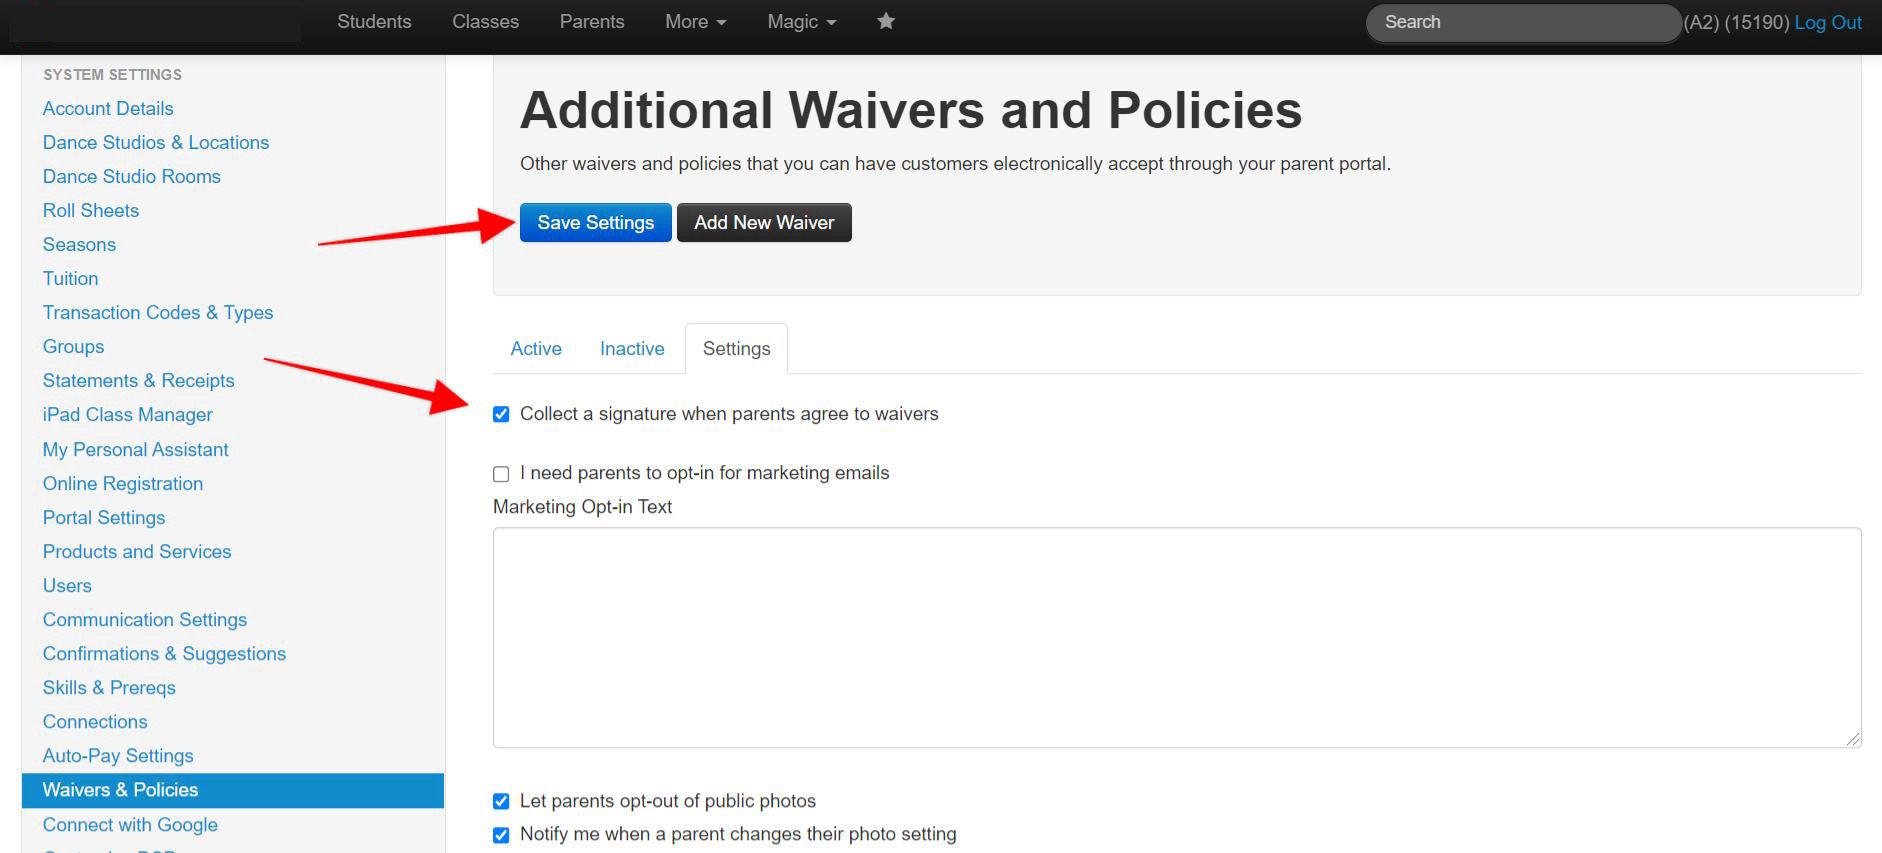Viewport: 1882px width, 853px height.
Task: Go to Classes in the navbar
Action: (x=485, y=22)
